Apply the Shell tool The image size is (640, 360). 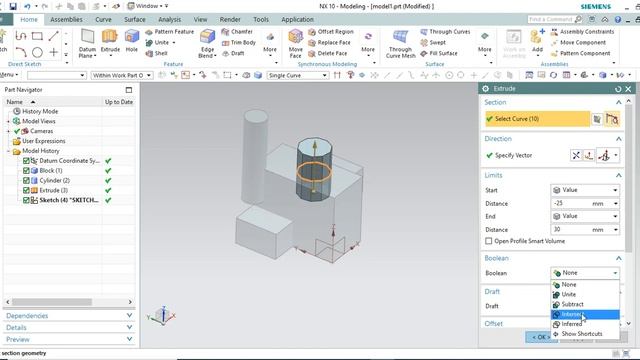(157, 53)
